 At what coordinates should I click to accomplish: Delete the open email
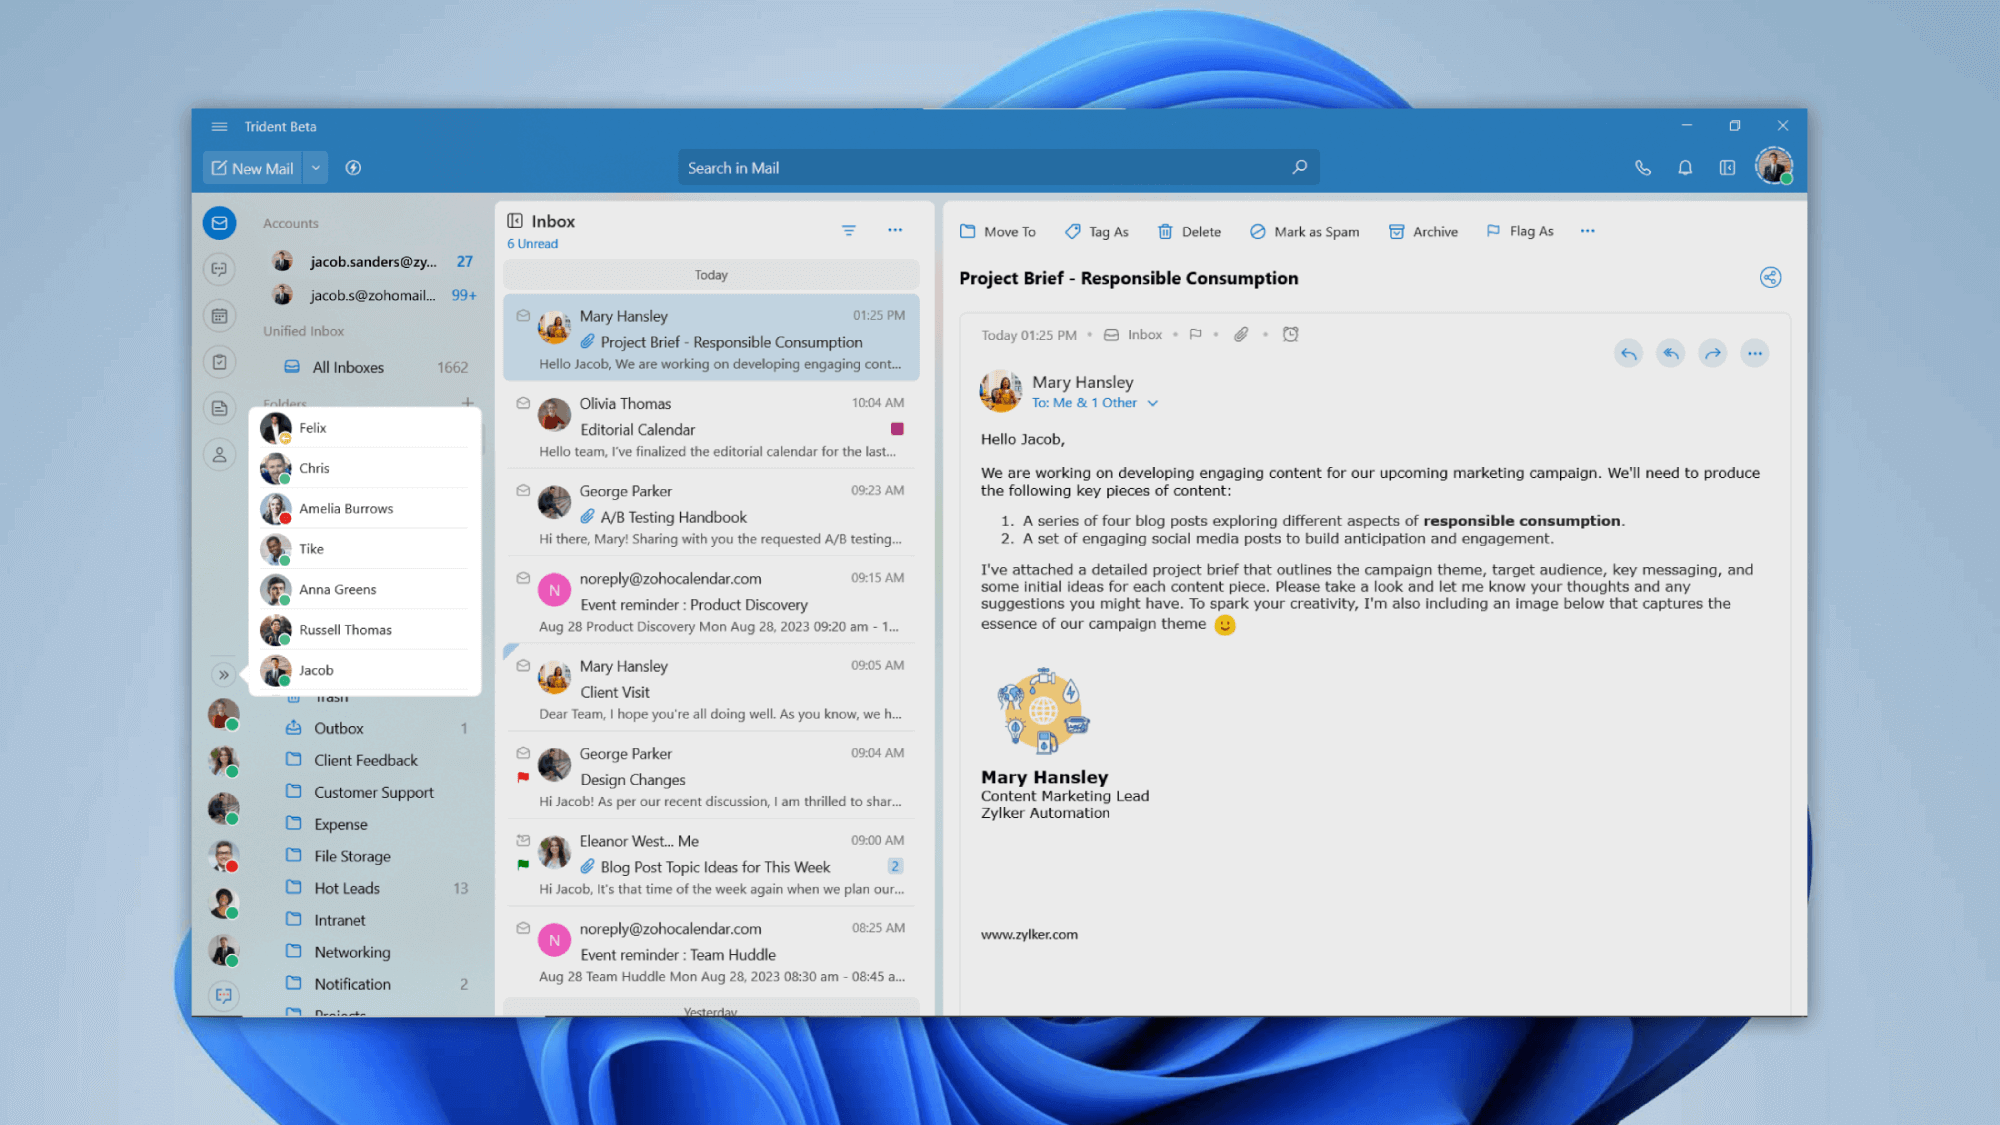(1189, 232)
